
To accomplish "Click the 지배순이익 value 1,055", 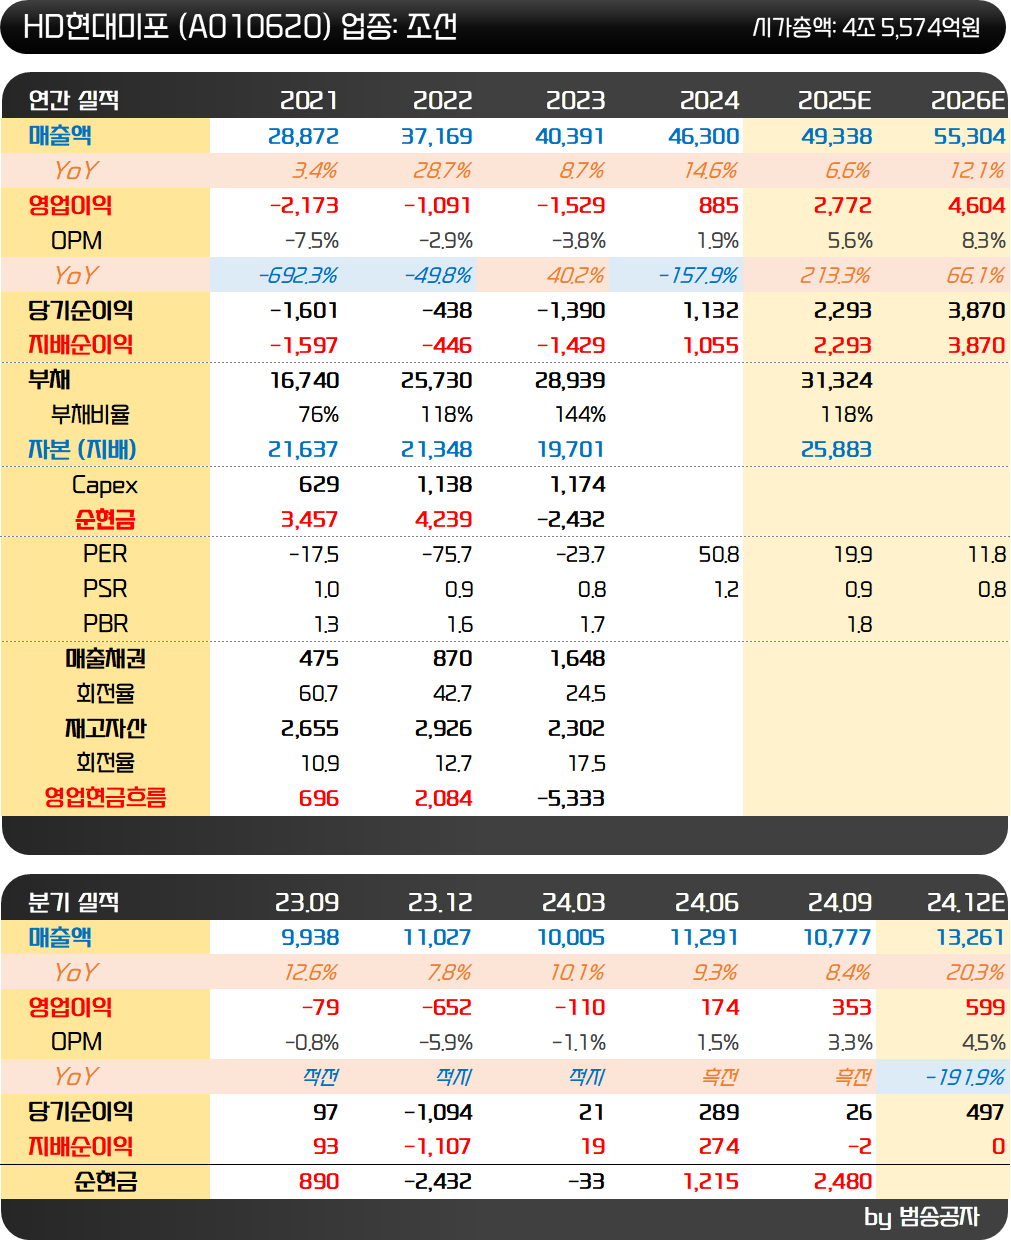I will tap(710, 346).
